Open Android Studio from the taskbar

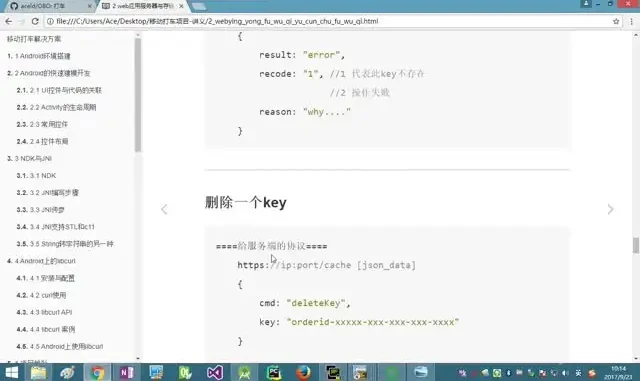(244, 372)
